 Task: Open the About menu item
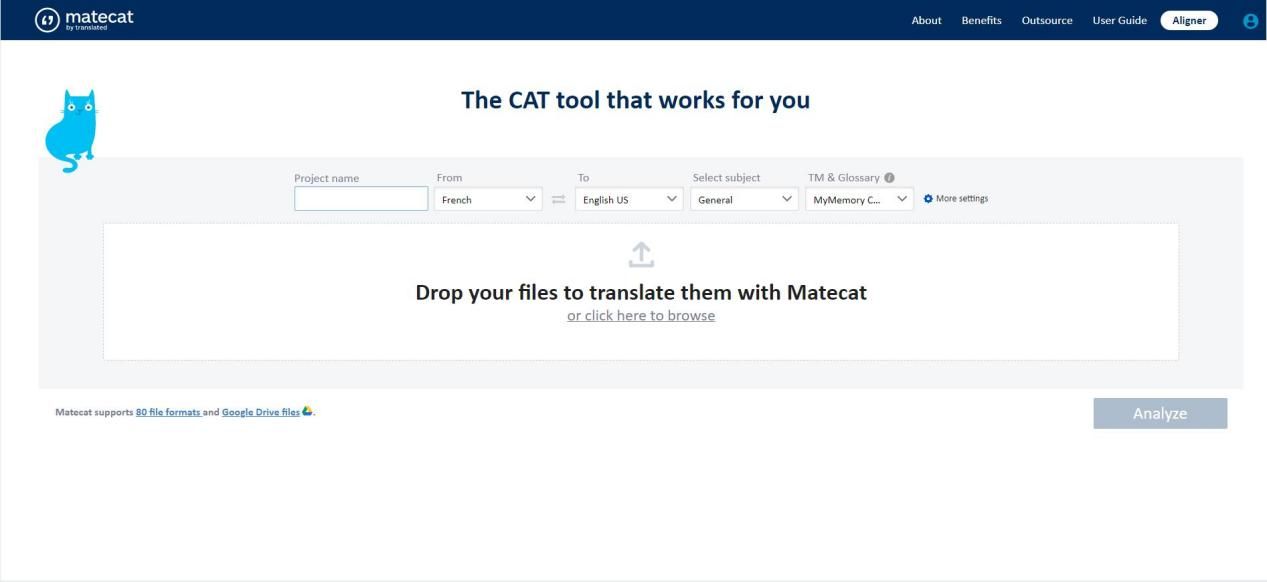926,21
